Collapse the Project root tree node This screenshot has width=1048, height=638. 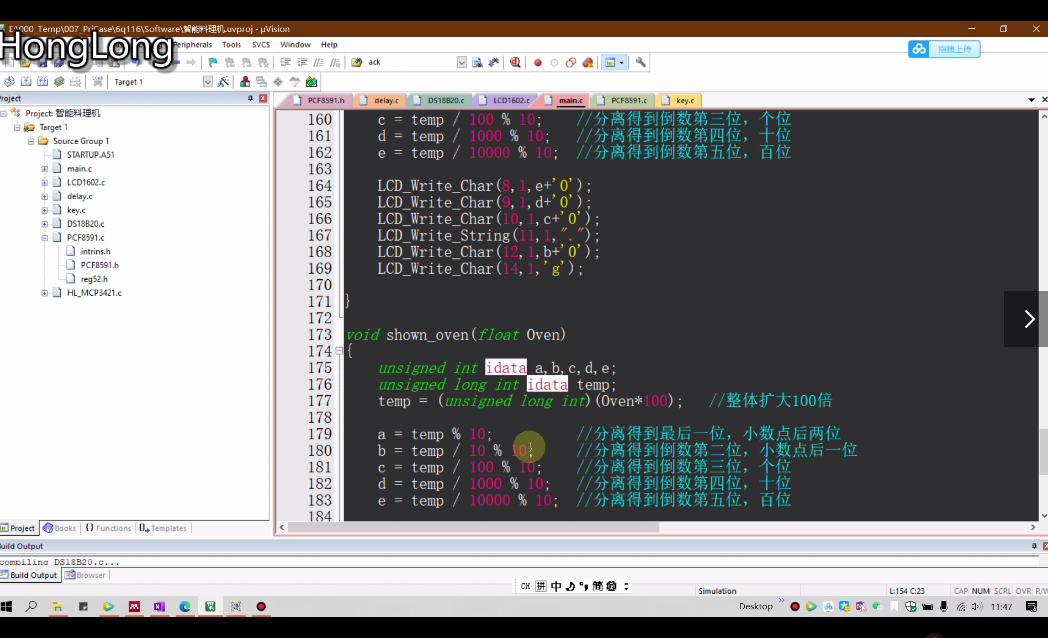[x=4, y=113]
